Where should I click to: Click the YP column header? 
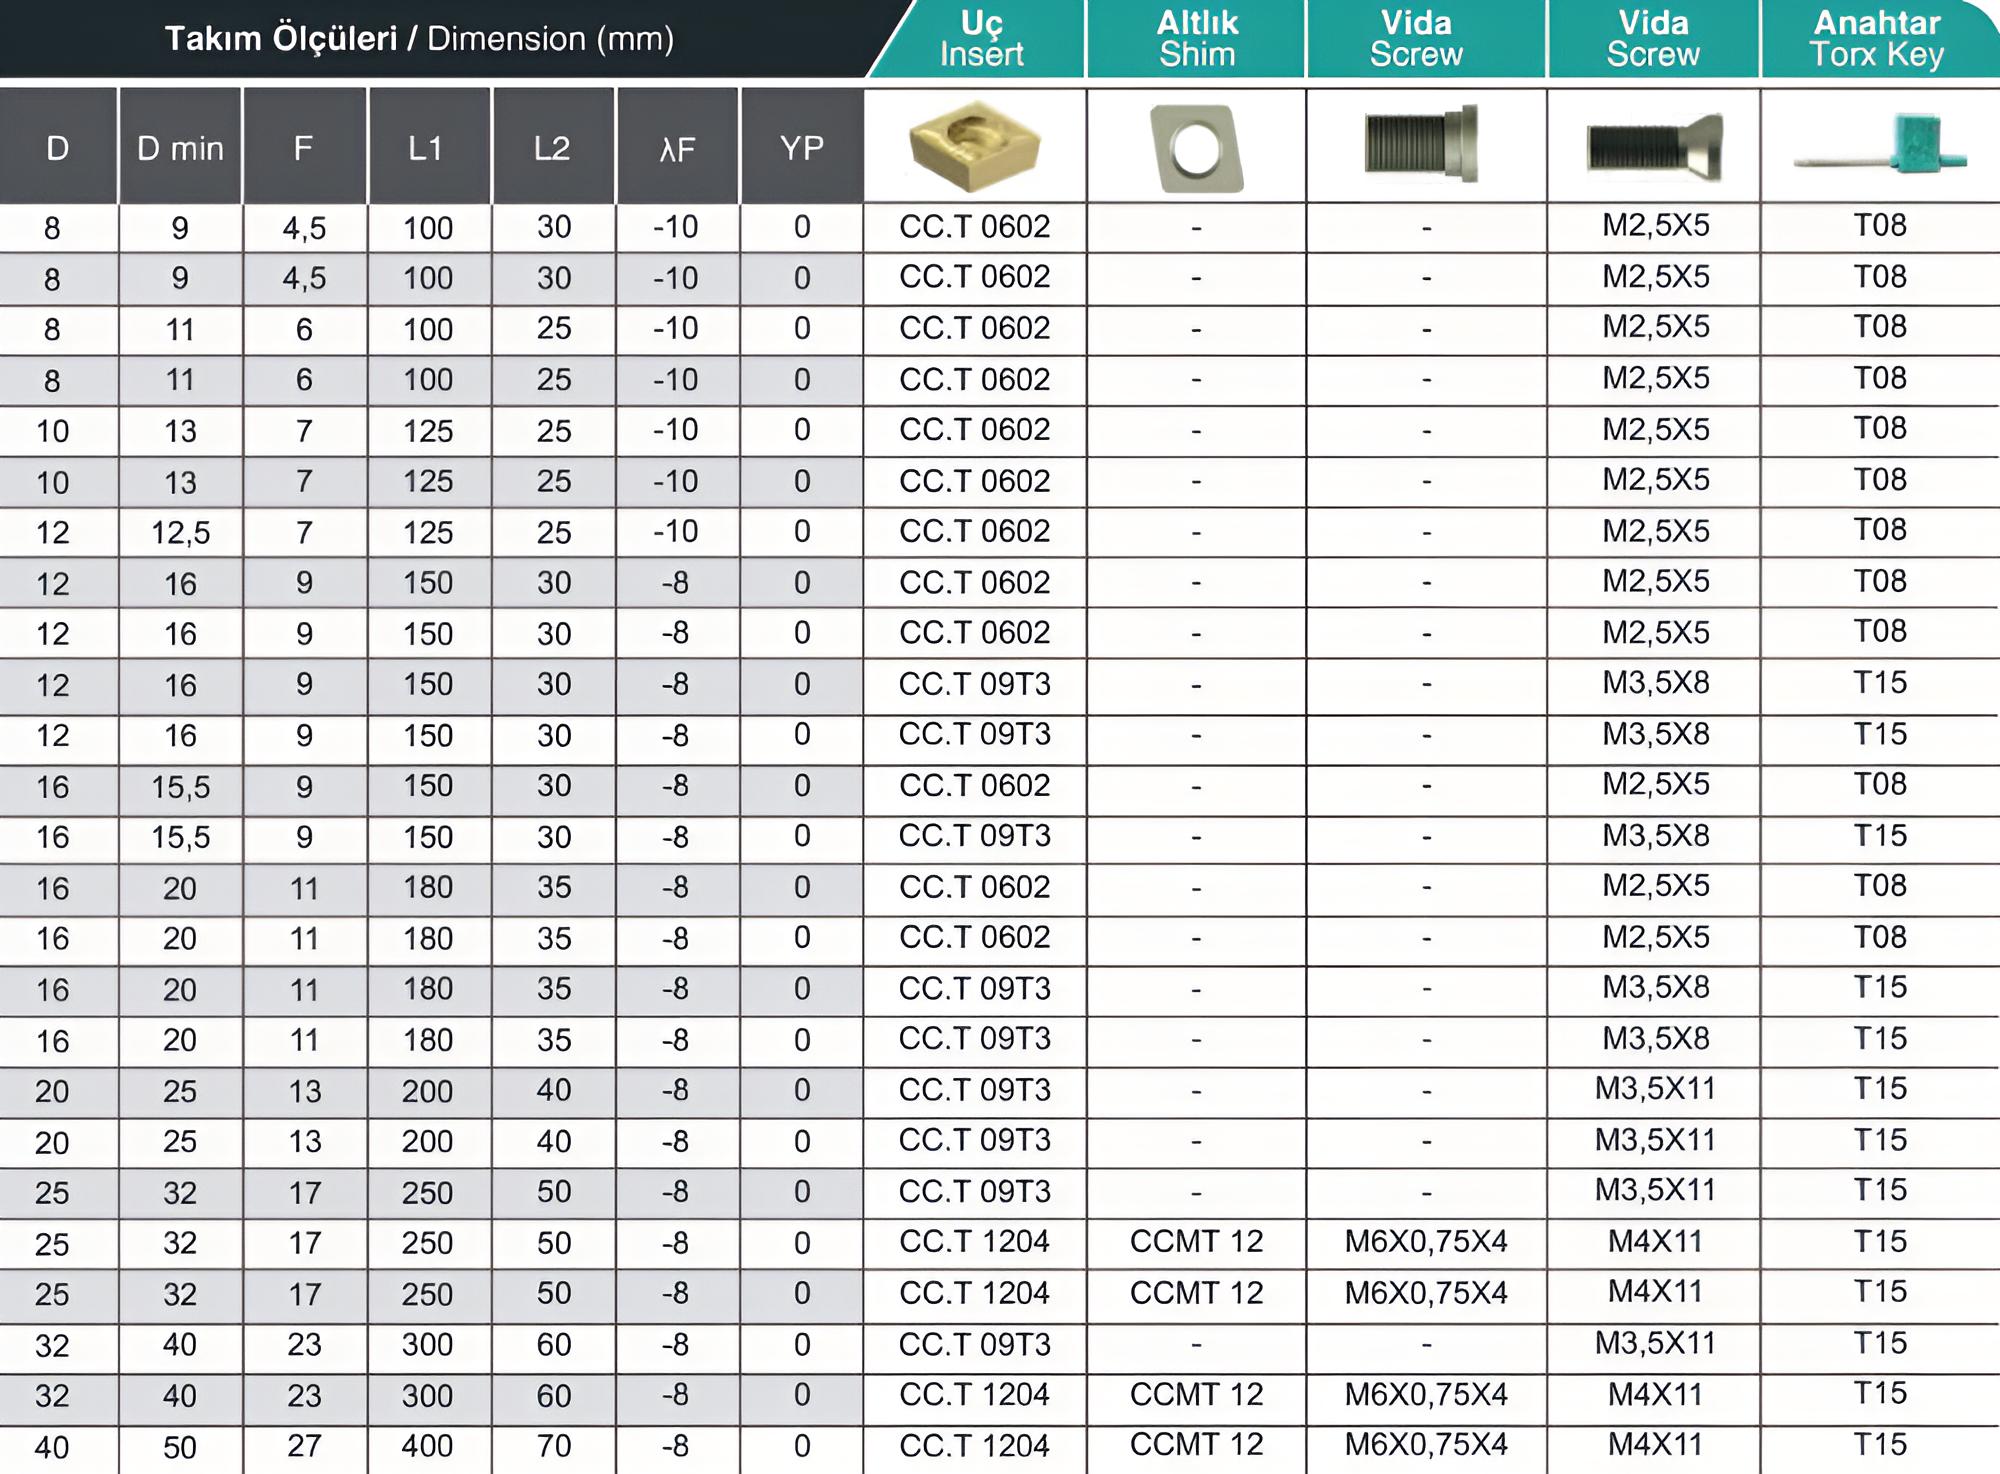pos(801,148)
